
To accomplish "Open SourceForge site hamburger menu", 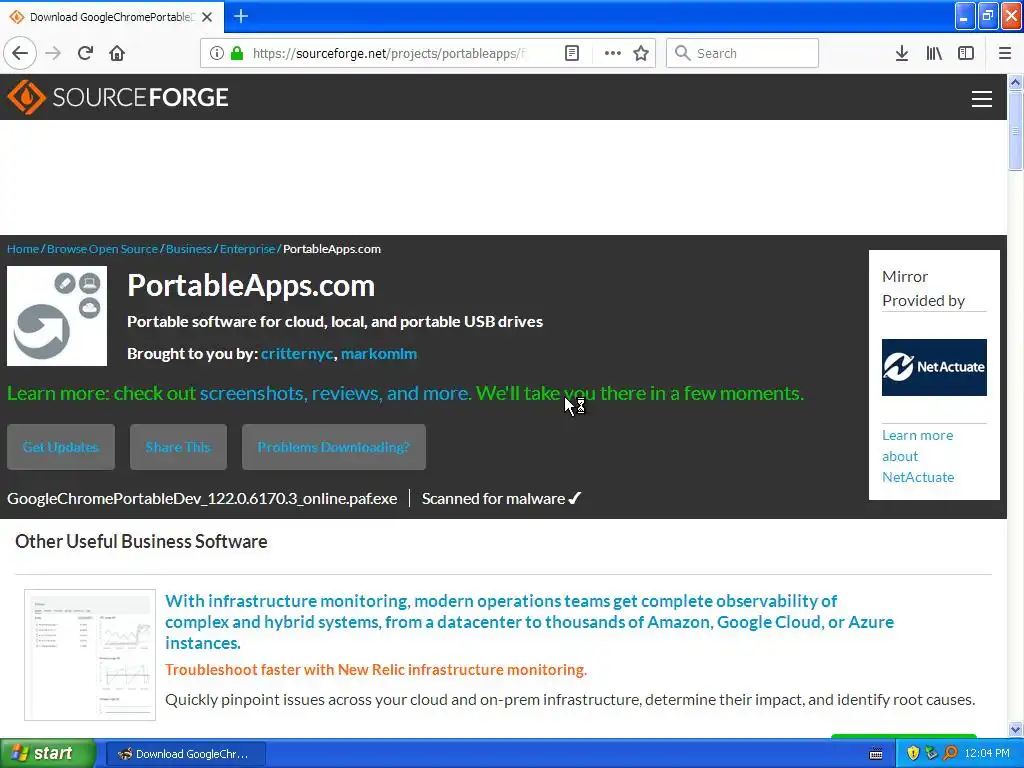I will pos(982,99).
